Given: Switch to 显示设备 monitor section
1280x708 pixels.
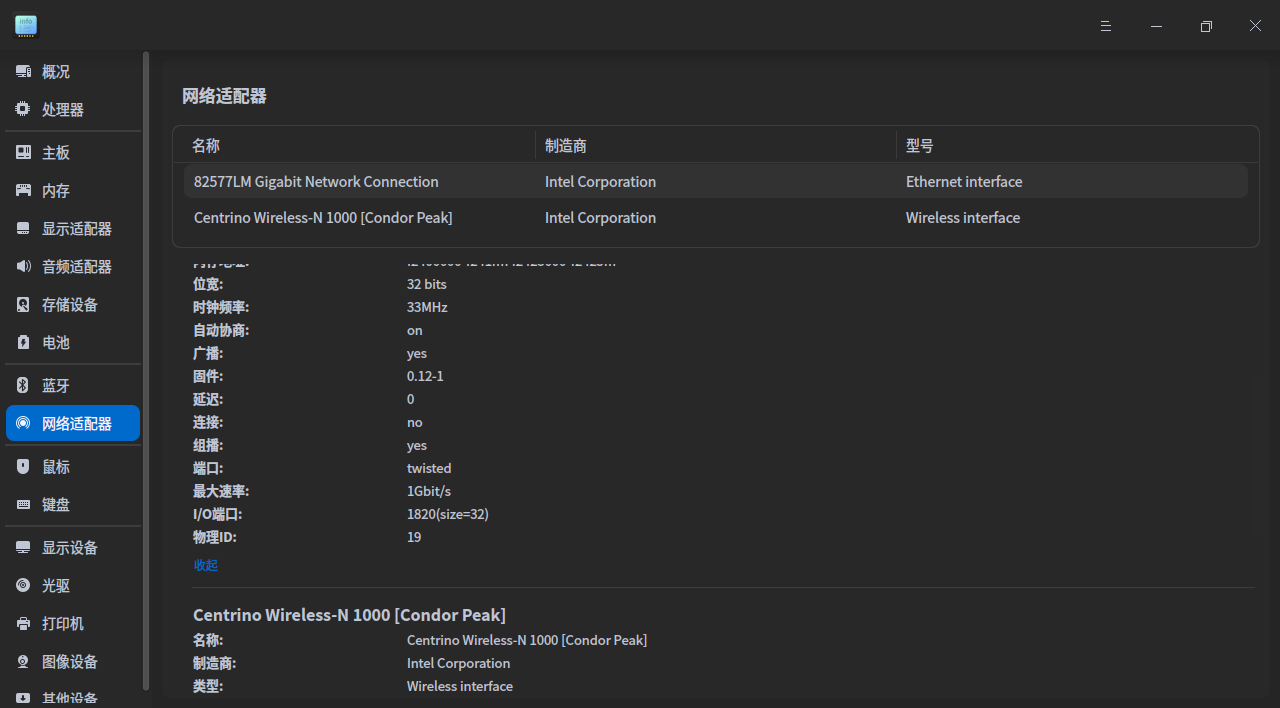Looking at the screenshot, I should (69, 548).
